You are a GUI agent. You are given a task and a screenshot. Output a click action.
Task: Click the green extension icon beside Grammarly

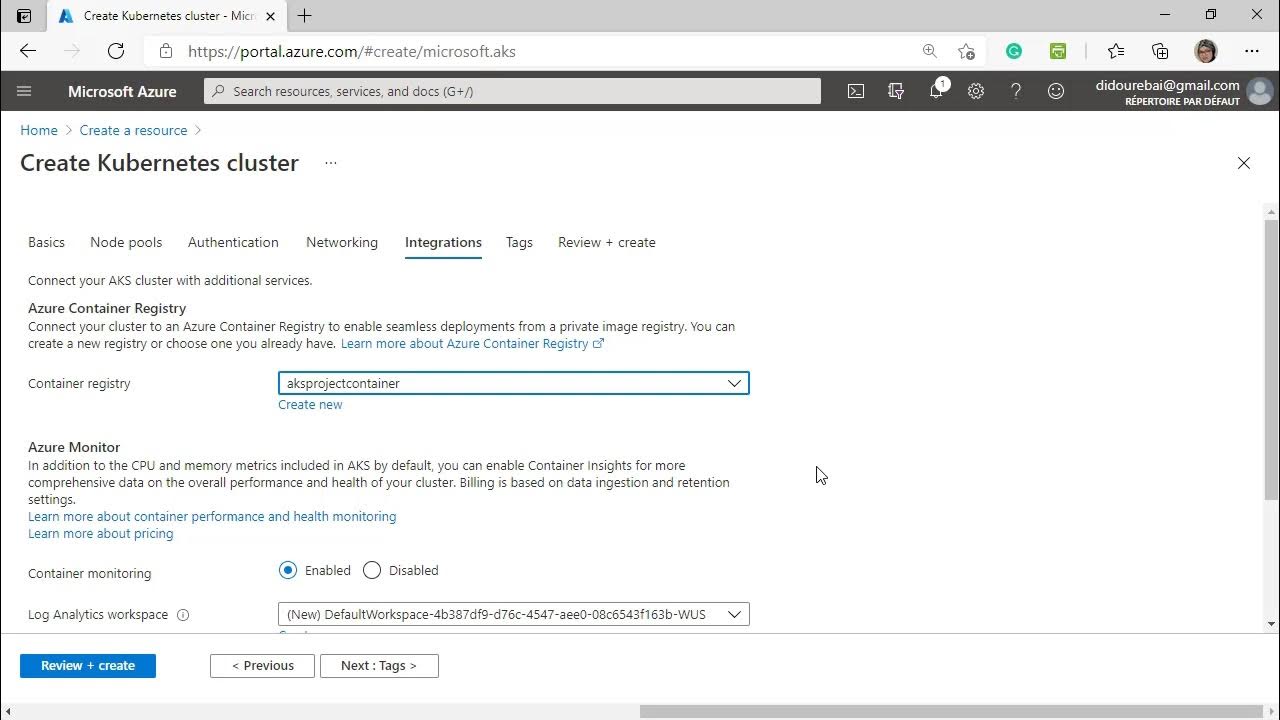pyautogui.click(x=1058, y=51)
